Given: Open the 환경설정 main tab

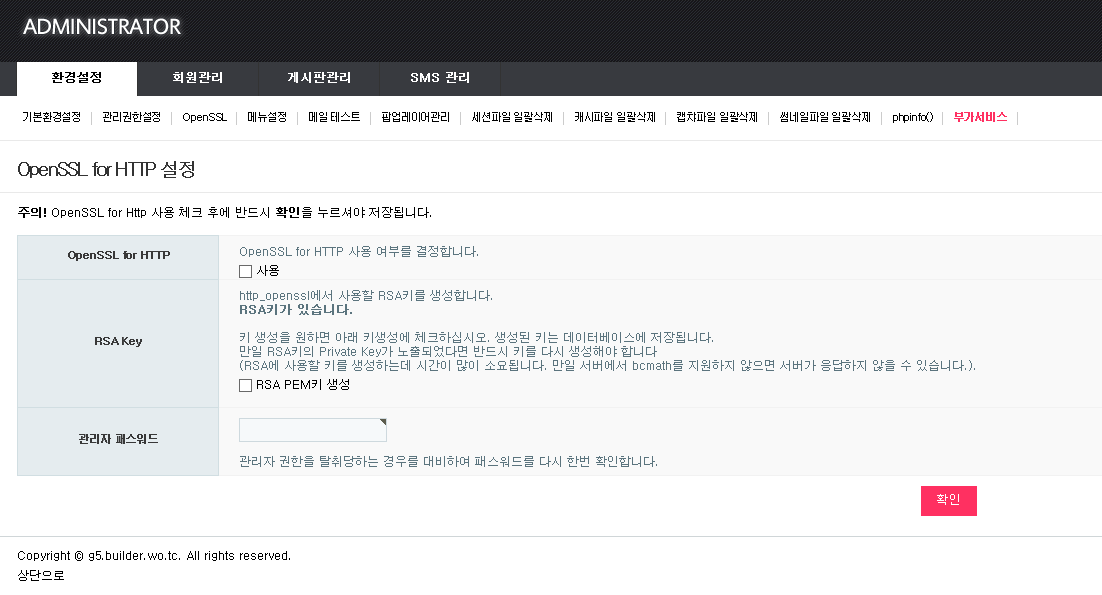Looking at the screenshot, I should pos(77,78).
